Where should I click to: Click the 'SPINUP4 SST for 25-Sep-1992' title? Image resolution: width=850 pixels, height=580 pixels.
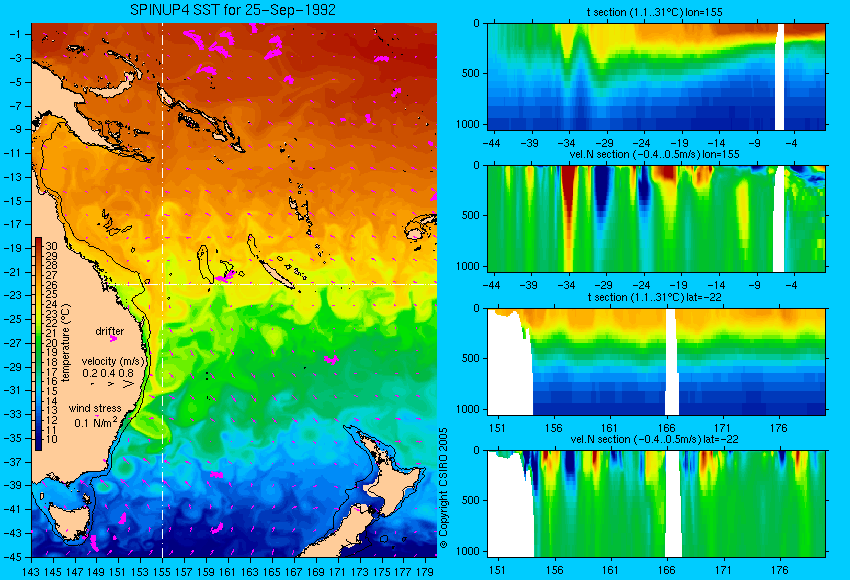(233, 10)
